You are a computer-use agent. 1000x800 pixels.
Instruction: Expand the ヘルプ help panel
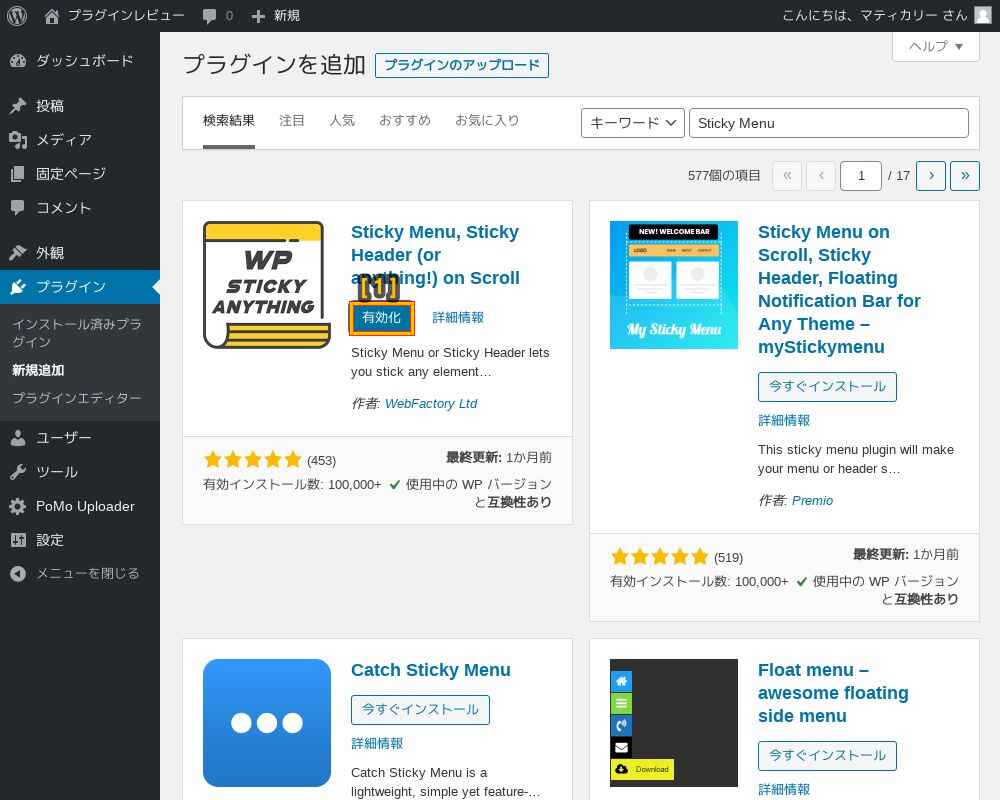[x=936, y=47]
